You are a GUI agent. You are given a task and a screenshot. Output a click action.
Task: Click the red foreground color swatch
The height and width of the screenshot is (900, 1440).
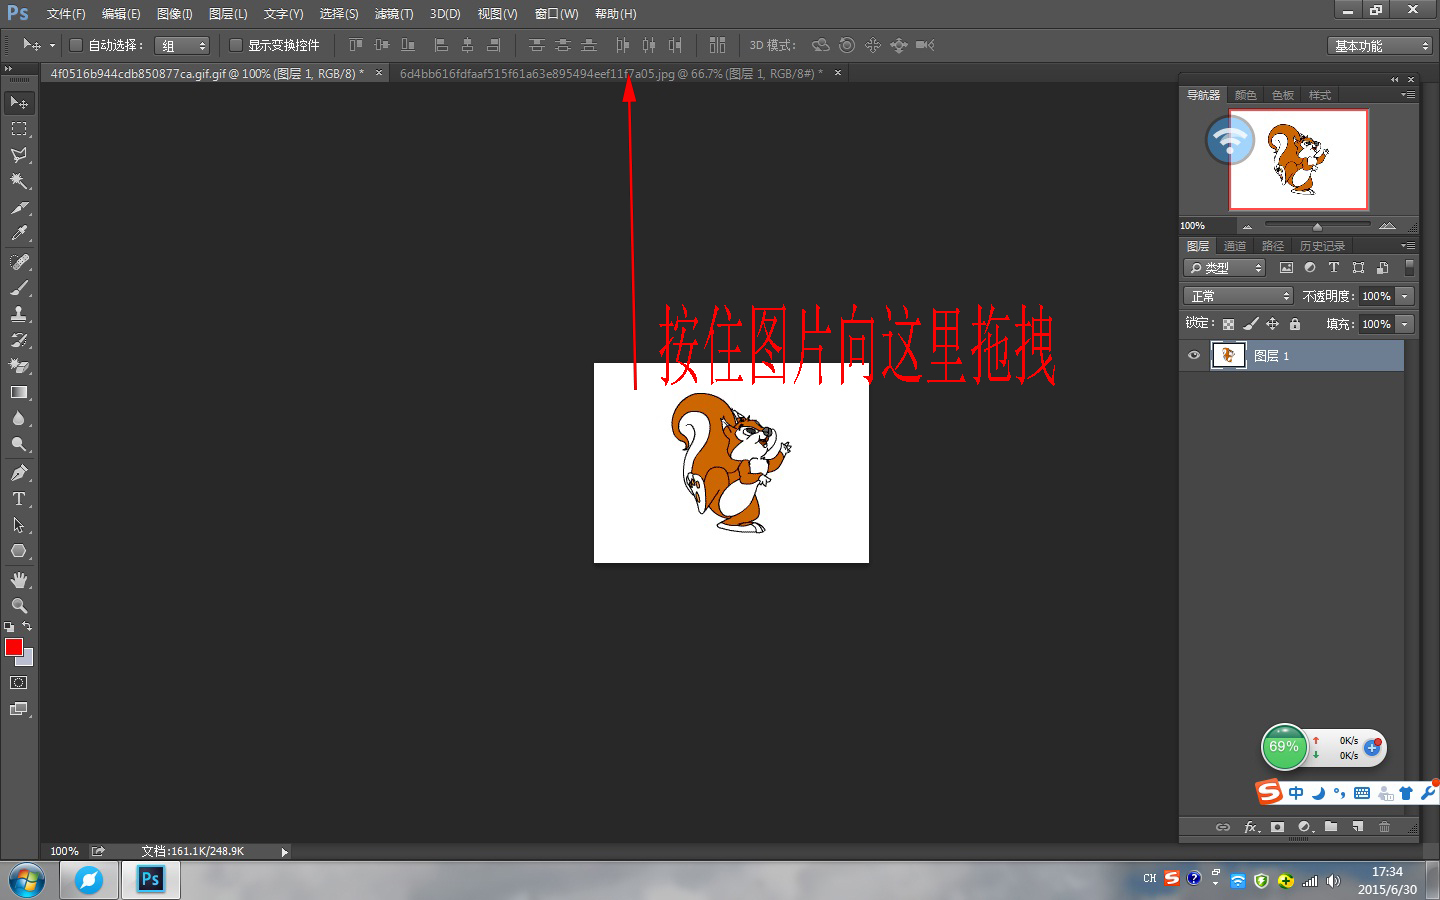click(14, 648)
